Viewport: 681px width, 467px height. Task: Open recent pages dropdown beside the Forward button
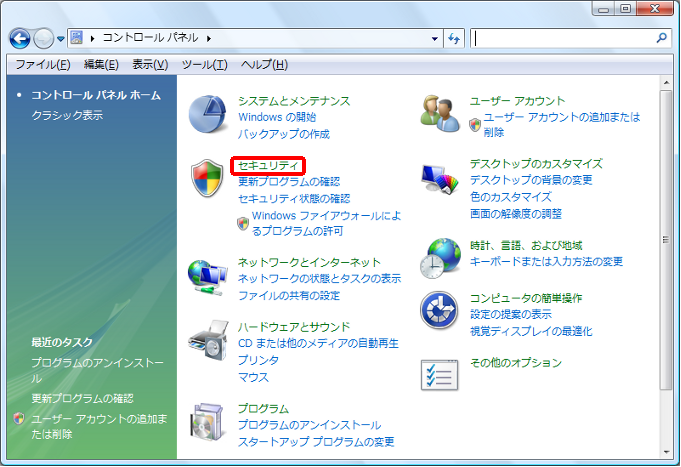[60, 39]
